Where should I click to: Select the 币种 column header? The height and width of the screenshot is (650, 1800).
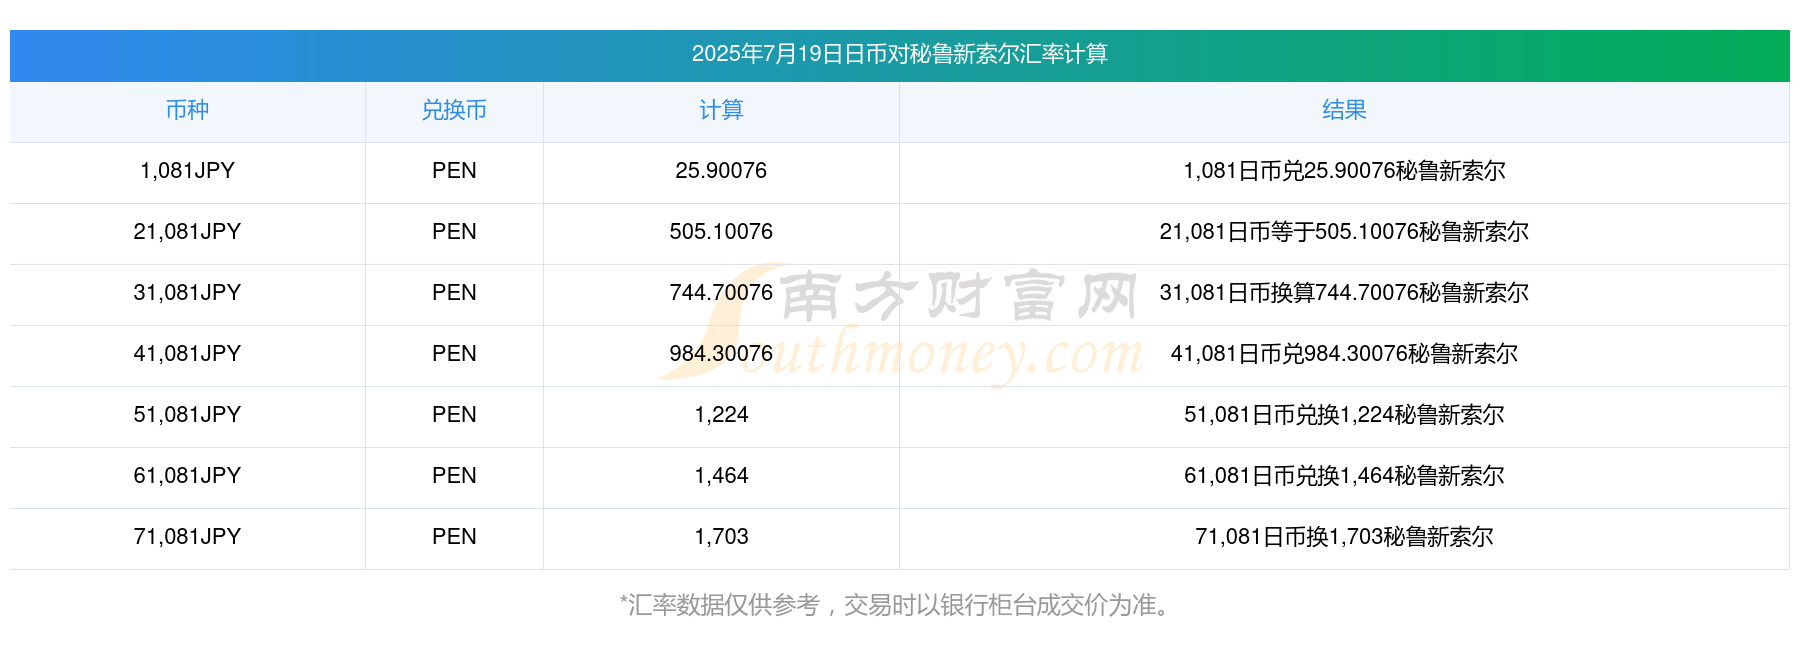[x=187, y=110]
